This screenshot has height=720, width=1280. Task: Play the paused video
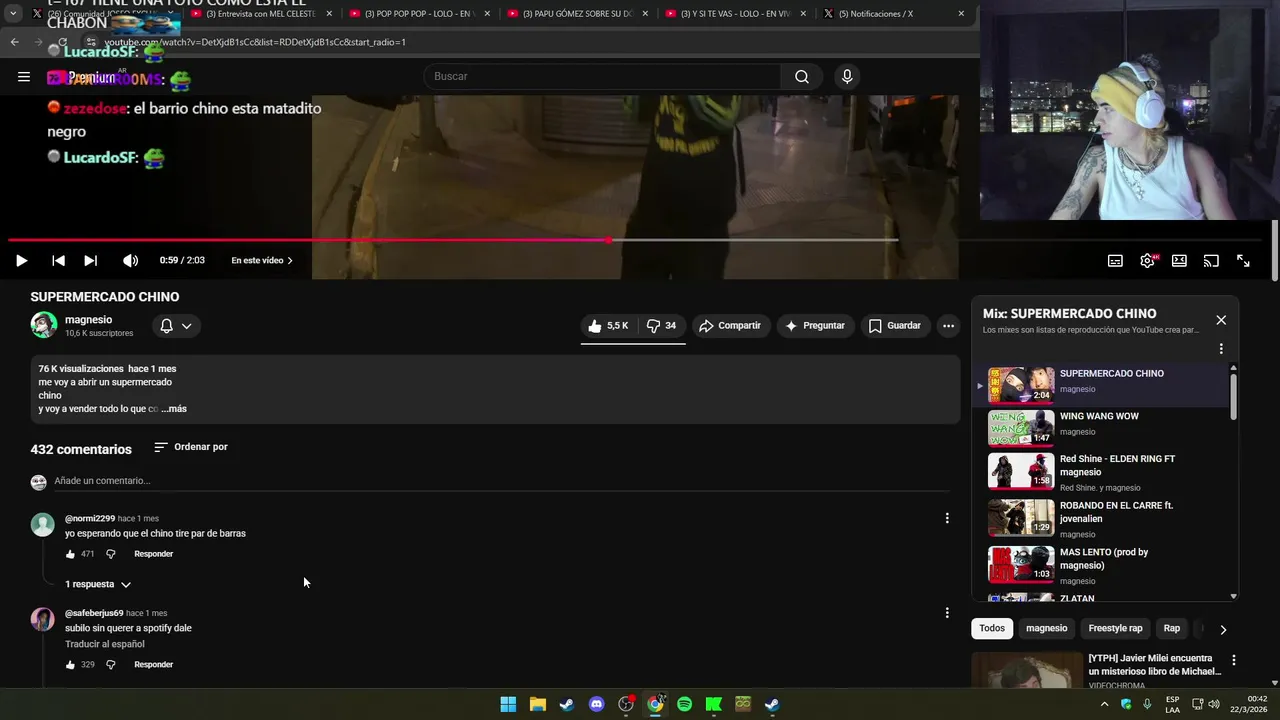21,260
